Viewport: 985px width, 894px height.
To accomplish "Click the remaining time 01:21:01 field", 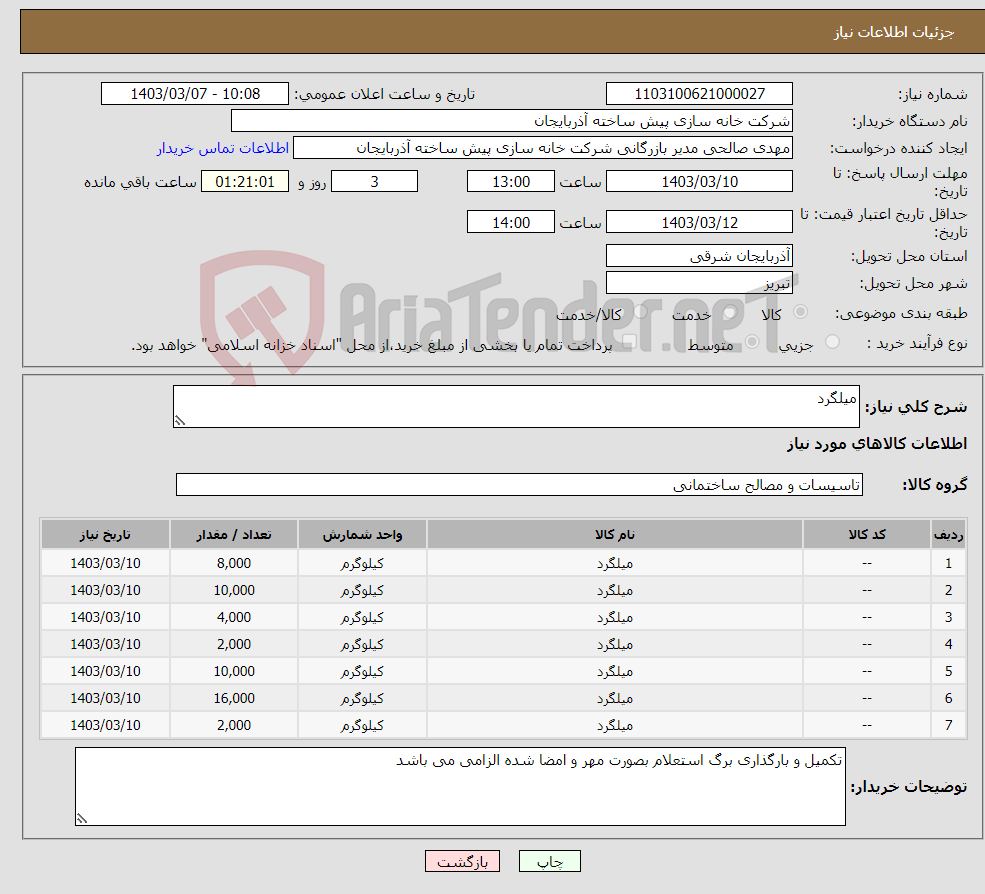I will click(245, 182).
